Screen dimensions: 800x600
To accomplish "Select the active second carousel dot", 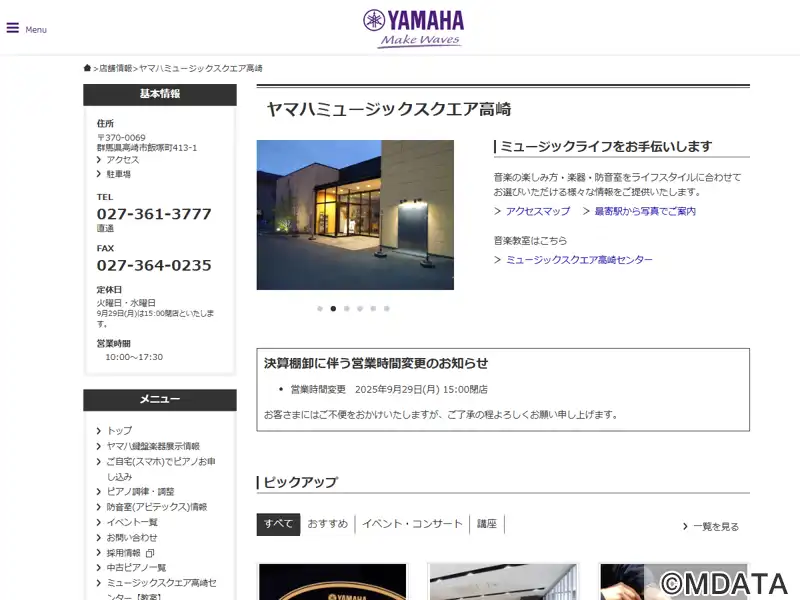I will click(x=333, y=309).
